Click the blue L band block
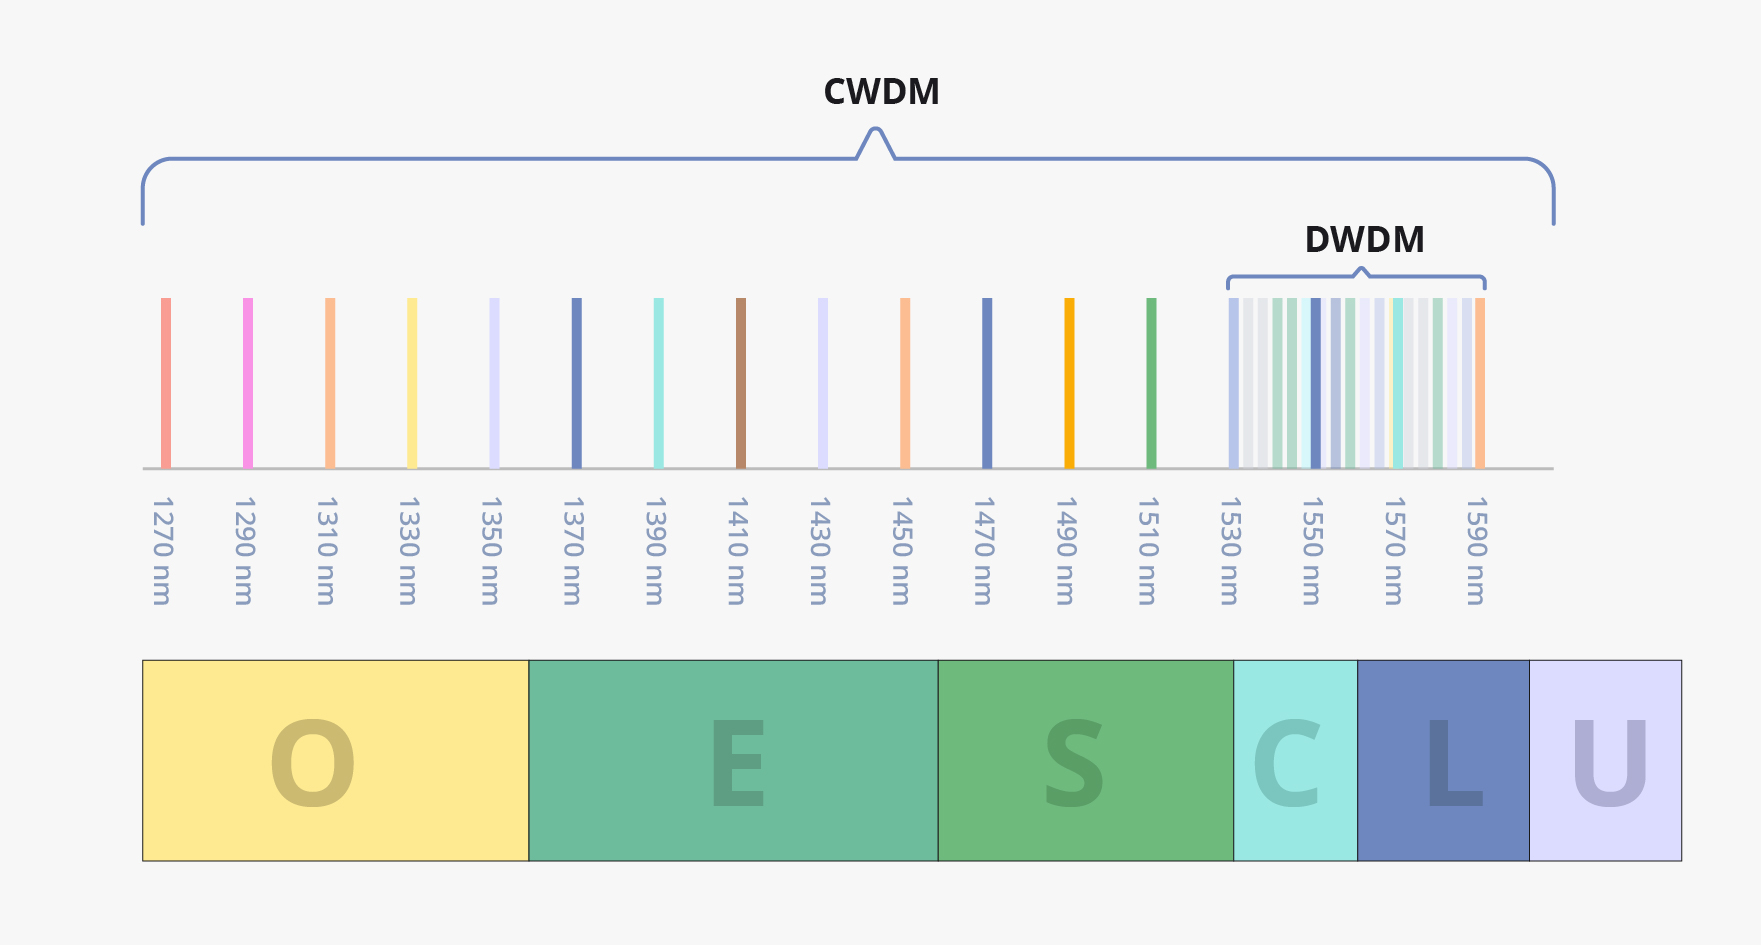The height and width of the screenshot is (945, 1761). (x=1443, y=760)
